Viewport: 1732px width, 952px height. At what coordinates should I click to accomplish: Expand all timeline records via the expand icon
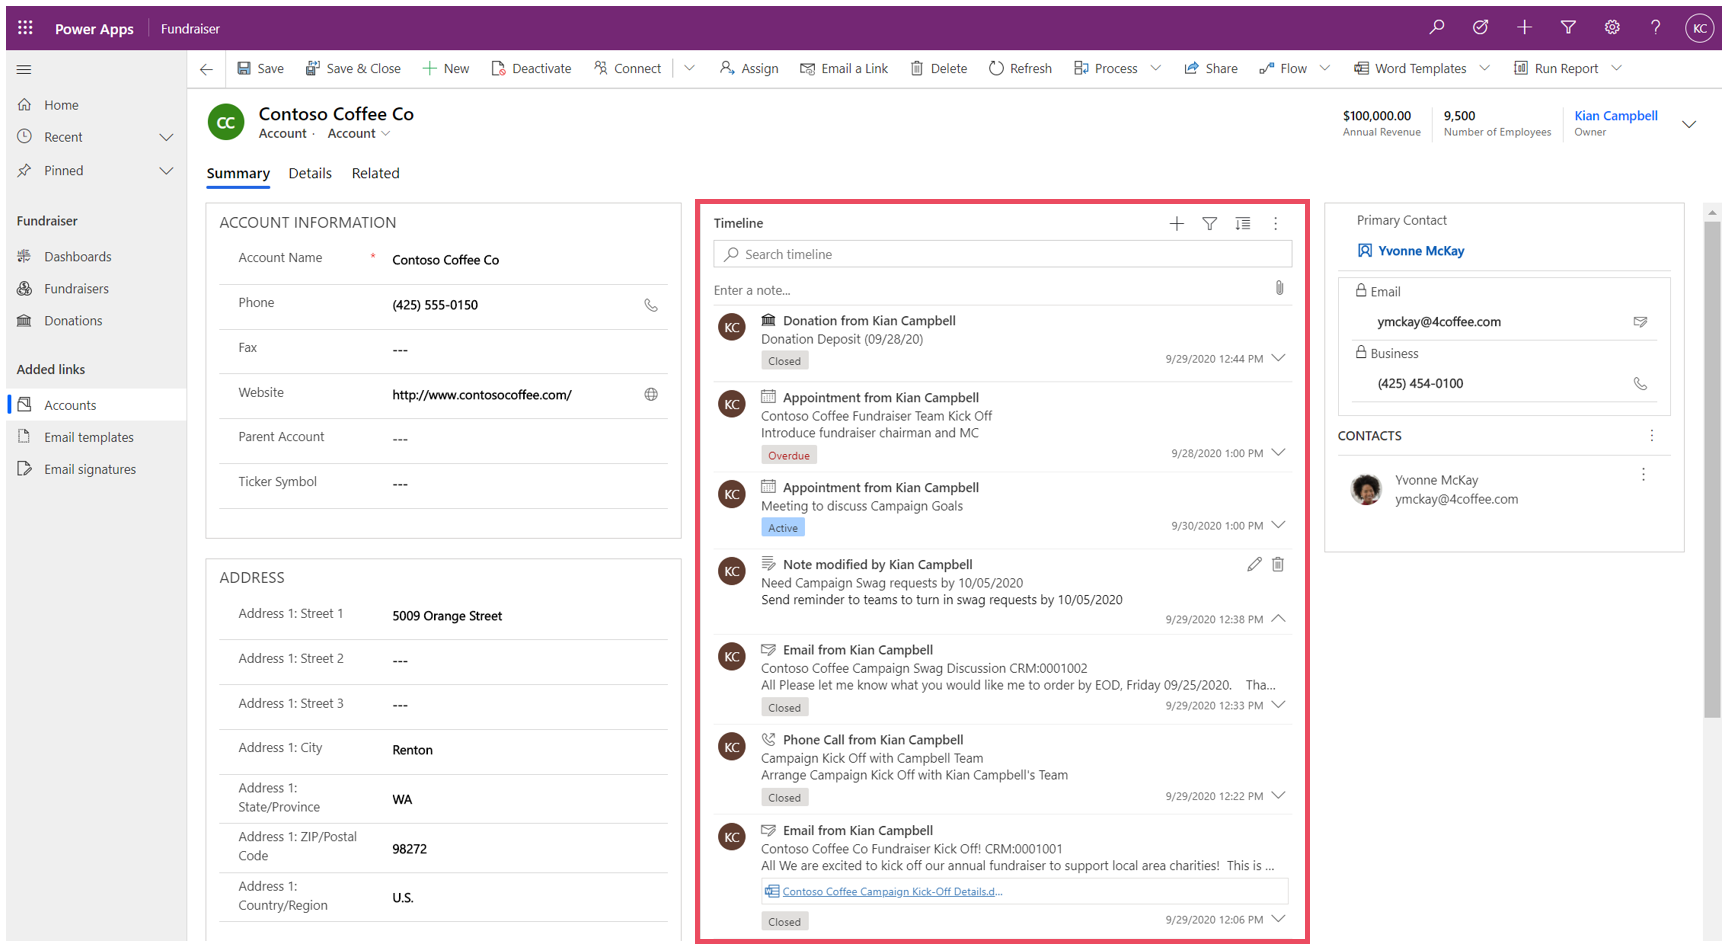coord(1242,224)
